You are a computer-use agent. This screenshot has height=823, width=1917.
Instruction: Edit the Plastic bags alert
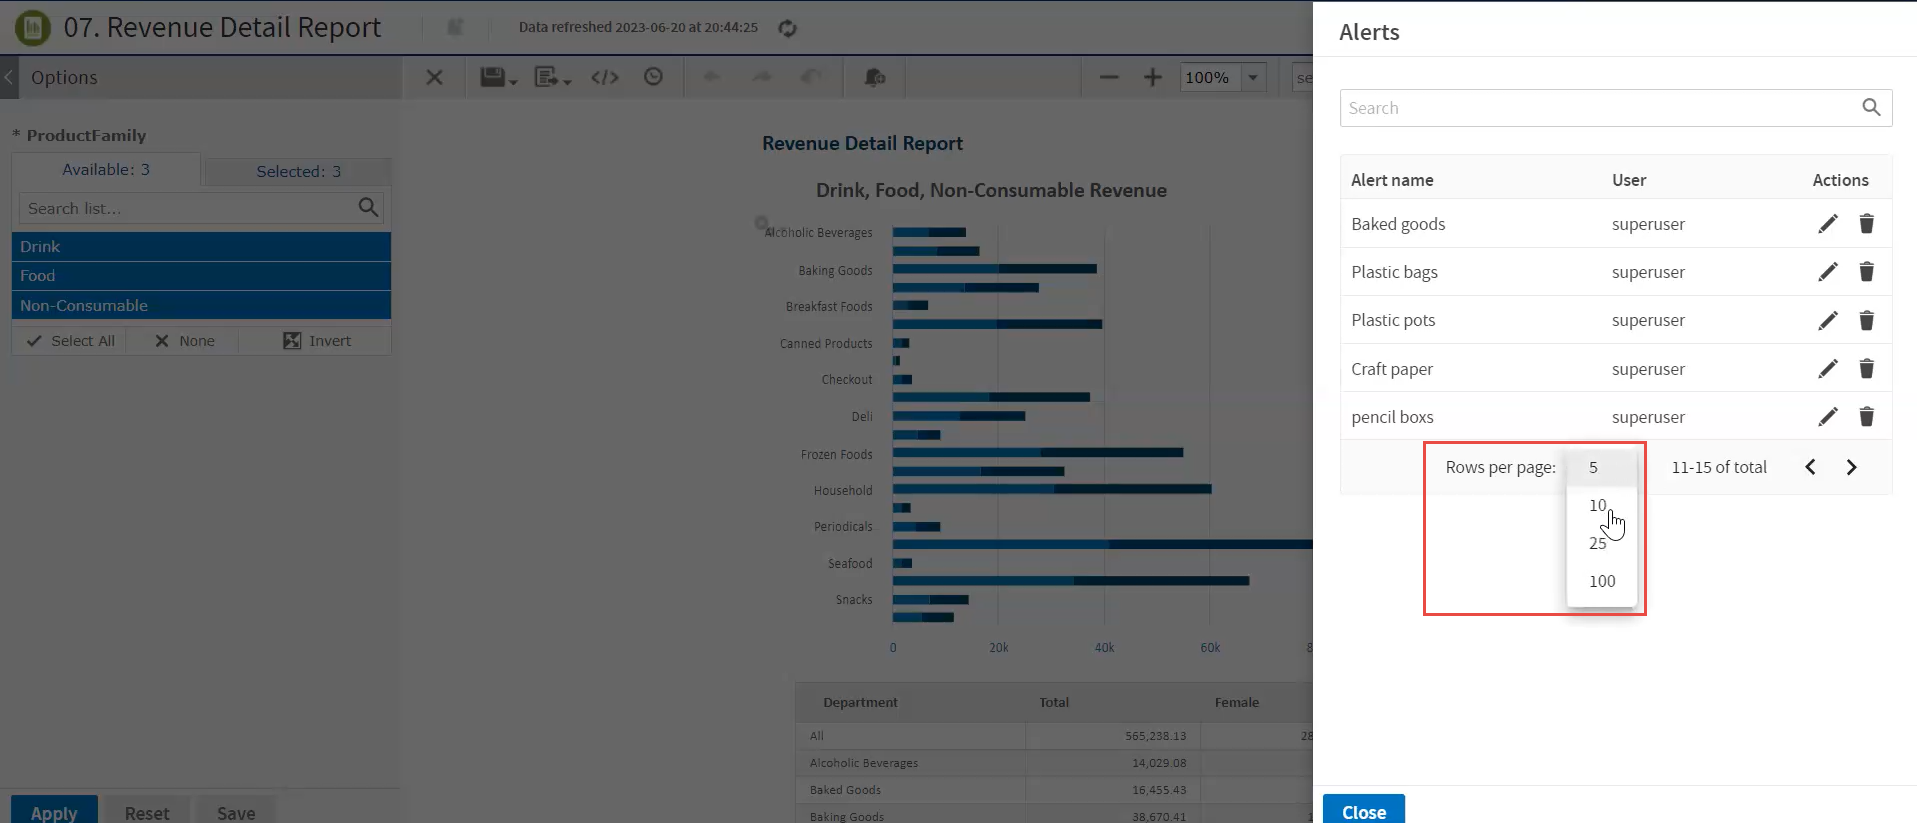point(1828,272)
